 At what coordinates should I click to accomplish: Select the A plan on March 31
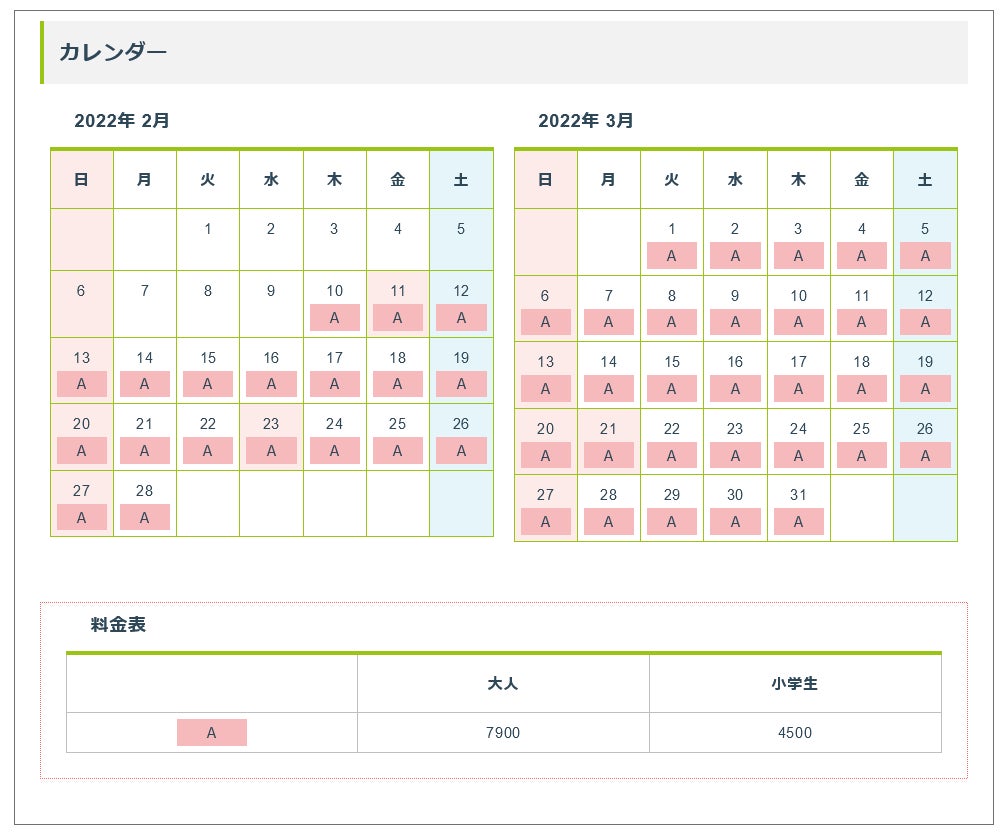798,522
